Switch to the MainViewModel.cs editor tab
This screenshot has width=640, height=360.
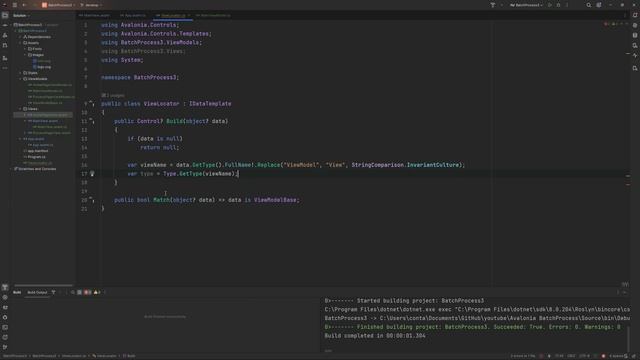[x=213, y=16]
